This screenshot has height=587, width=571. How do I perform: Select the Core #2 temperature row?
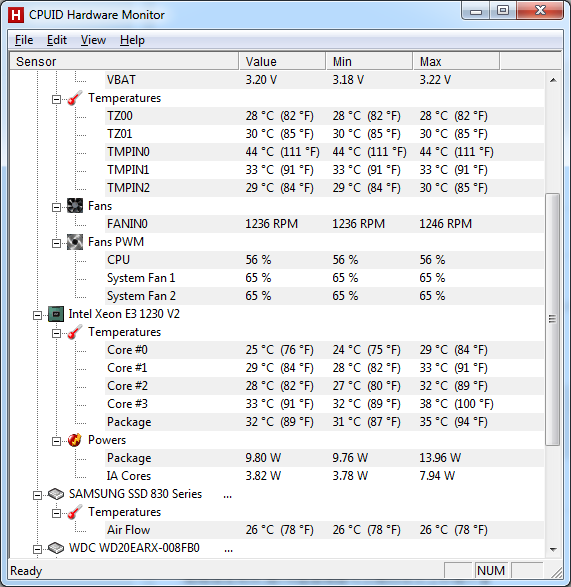click(324, 386)
